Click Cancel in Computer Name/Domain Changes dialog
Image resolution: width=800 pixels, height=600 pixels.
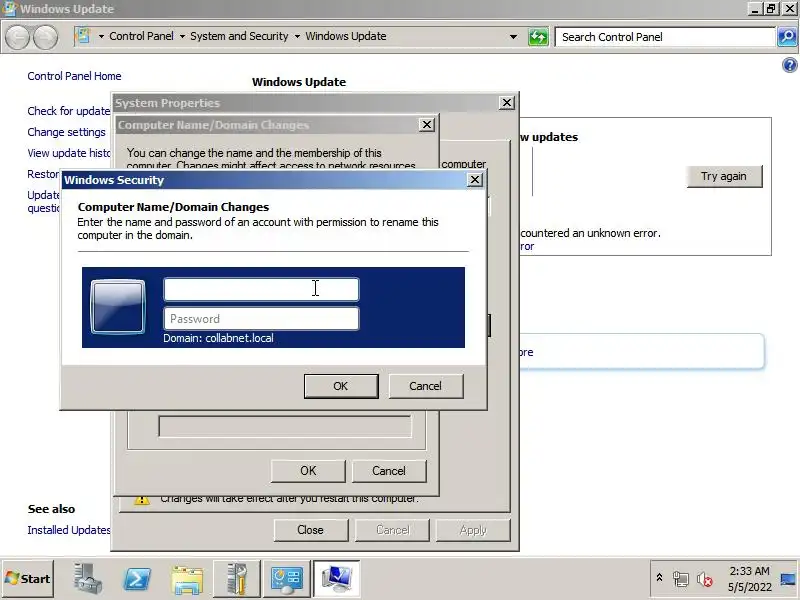click(389, 470)
